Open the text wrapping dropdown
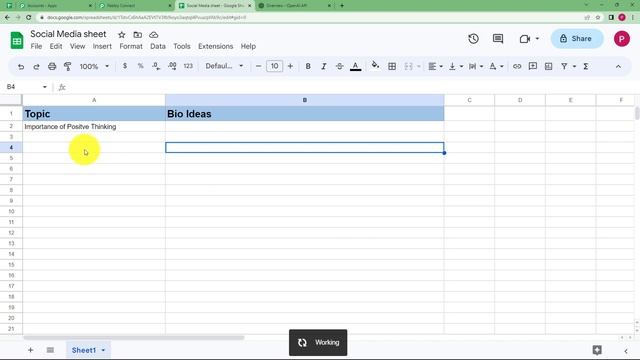 [476, 66]
